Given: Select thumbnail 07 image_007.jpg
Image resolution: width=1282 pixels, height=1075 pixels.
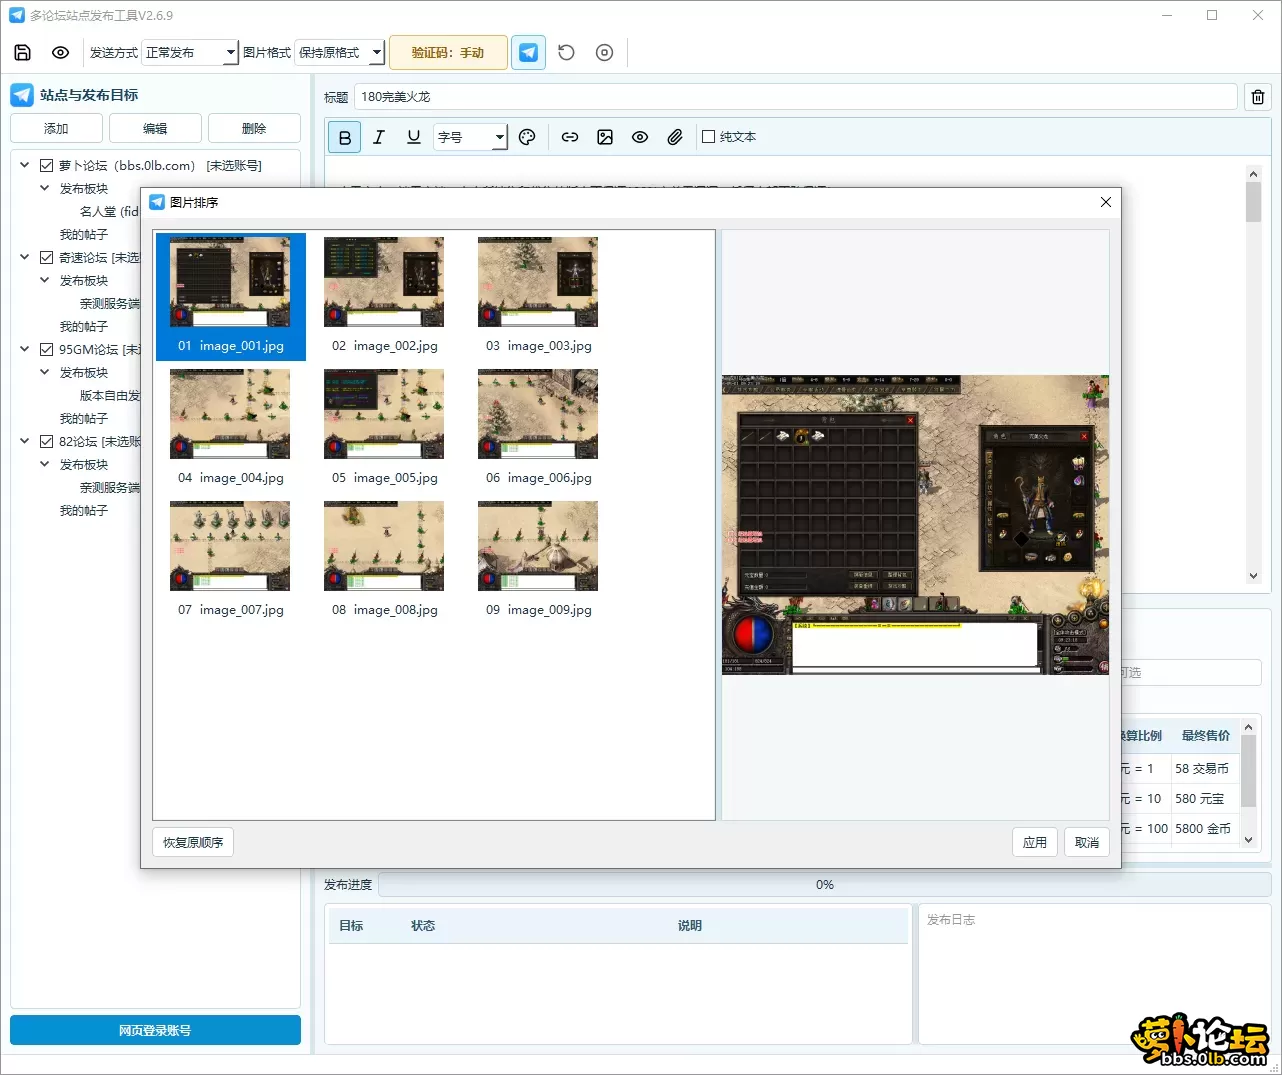Looking at the screenshot, I should (x=231, y=559).
